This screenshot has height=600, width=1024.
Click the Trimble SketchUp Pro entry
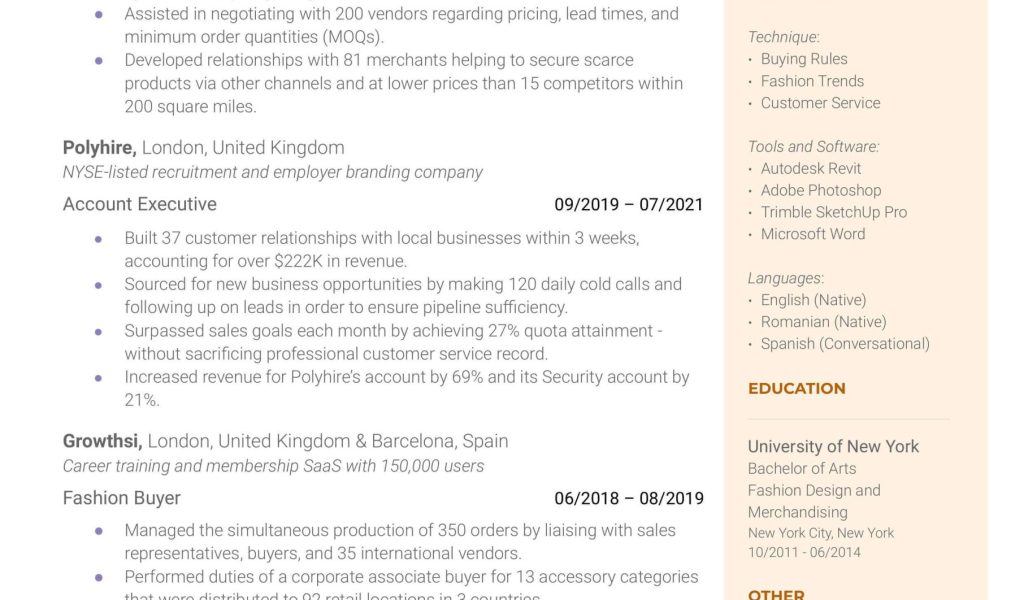(x=833, y=212)
